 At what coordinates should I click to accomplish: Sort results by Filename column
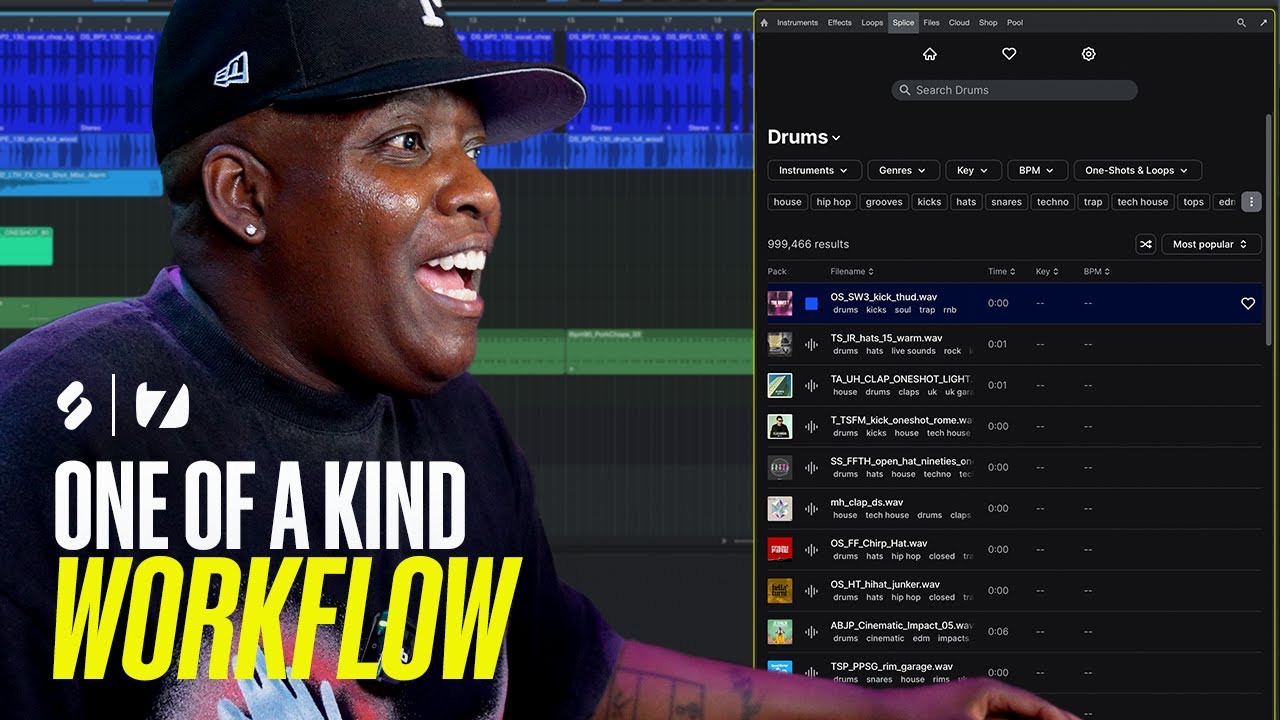(852, 271)
